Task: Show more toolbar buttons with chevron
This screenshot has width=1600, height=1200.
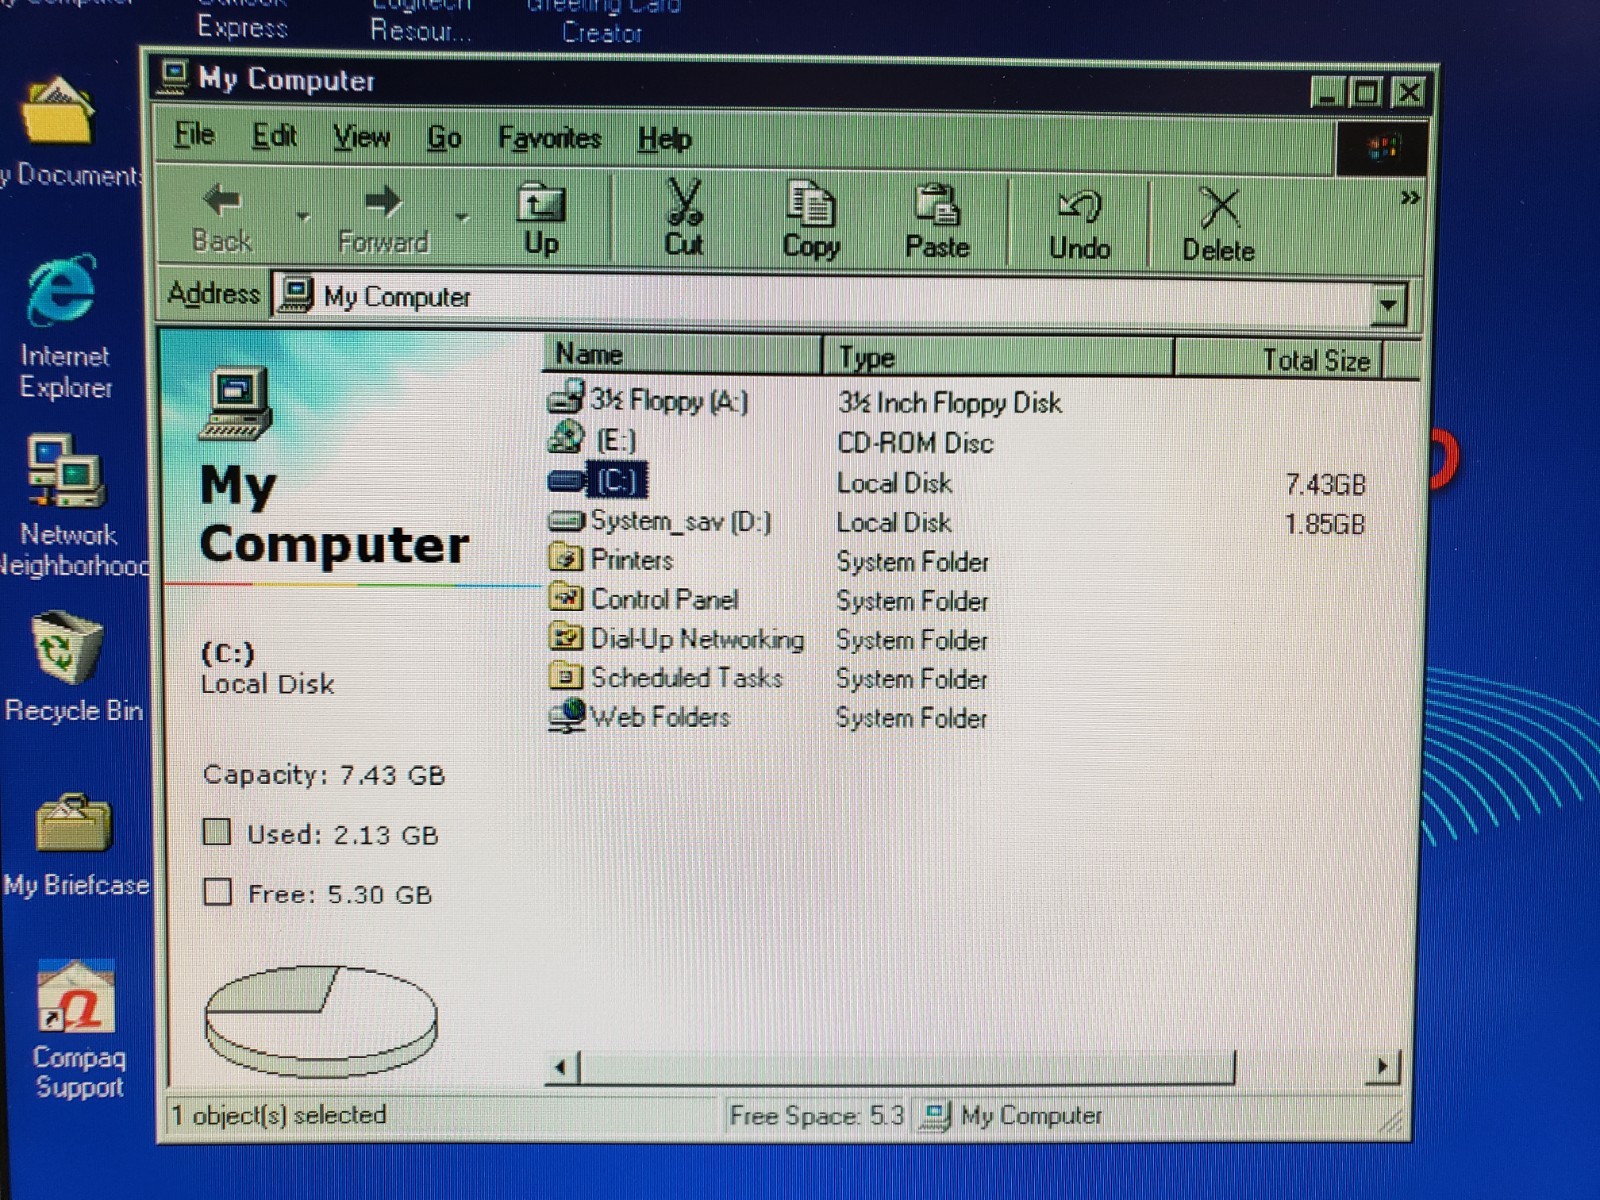Action: 1409,197
